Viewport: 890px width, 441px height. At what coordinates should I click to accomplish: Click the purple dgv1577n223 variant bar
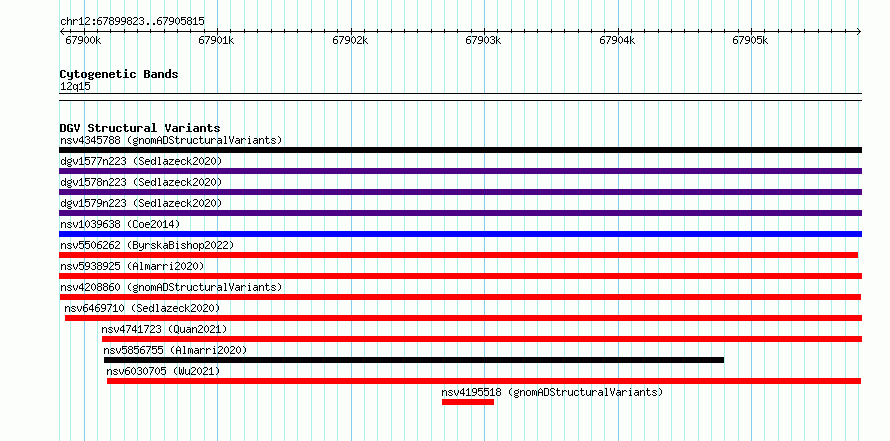(460, 171)
